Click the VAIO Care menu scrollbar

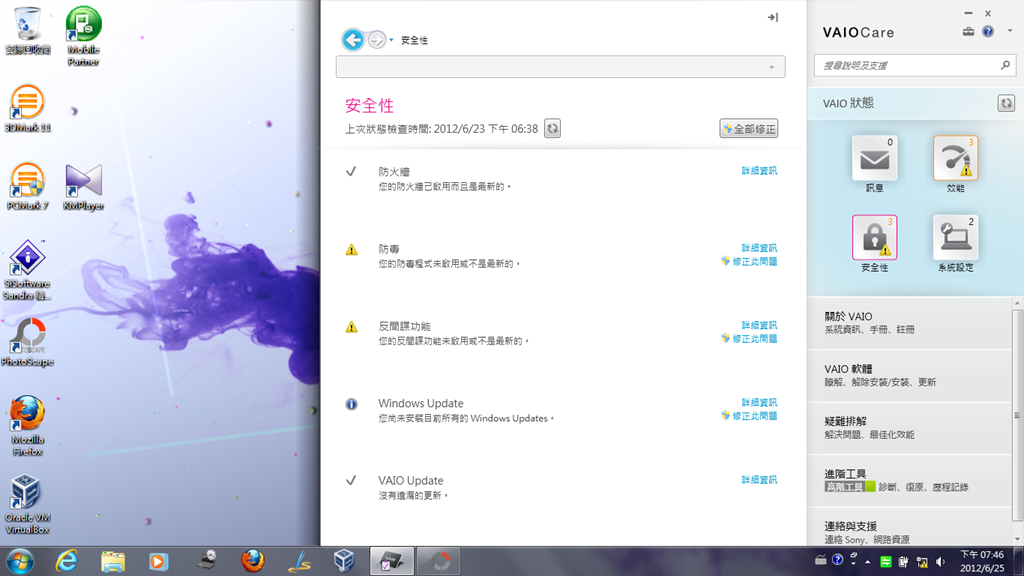pyautogui.click(x=1017, y=415)
